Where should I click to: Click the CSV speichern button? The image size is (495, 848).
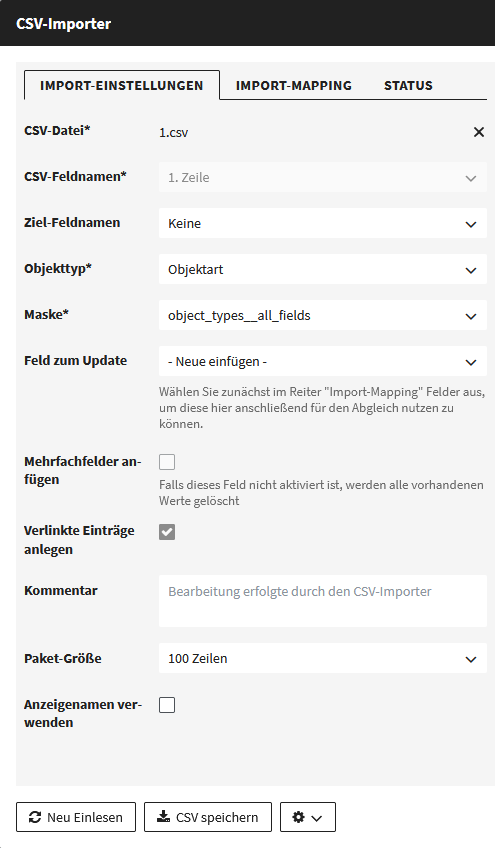(208, 817)
